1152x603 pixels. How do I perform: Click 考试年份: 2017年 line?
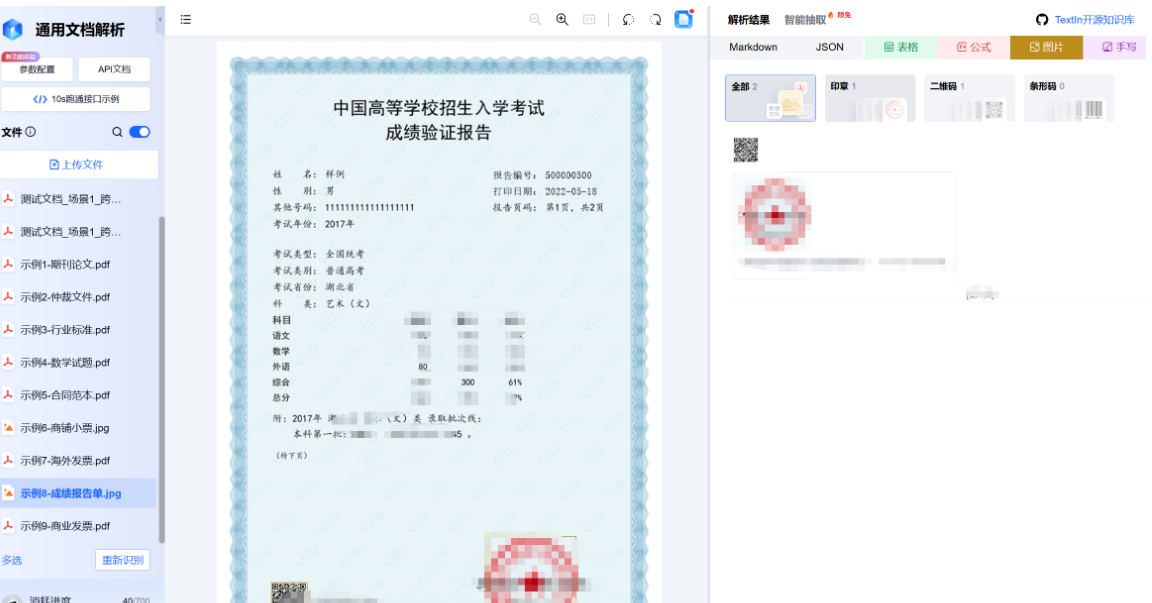314,224
